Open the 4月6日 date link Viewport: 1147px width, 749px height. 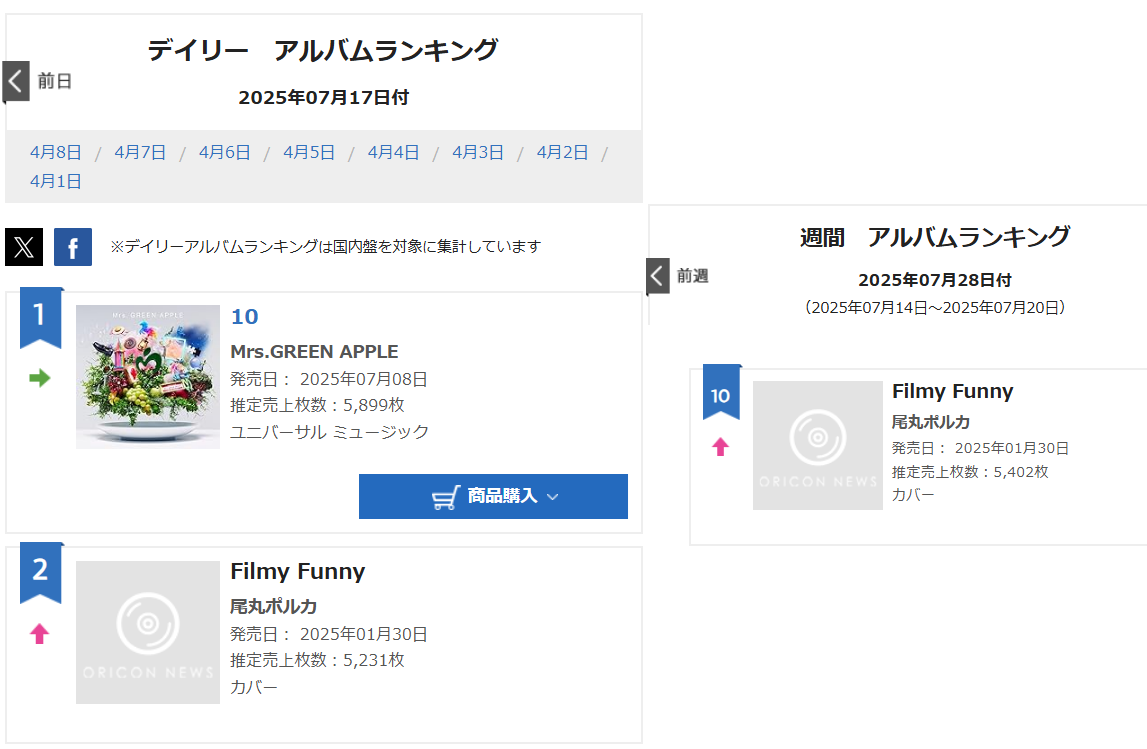(x=225, y=152)
